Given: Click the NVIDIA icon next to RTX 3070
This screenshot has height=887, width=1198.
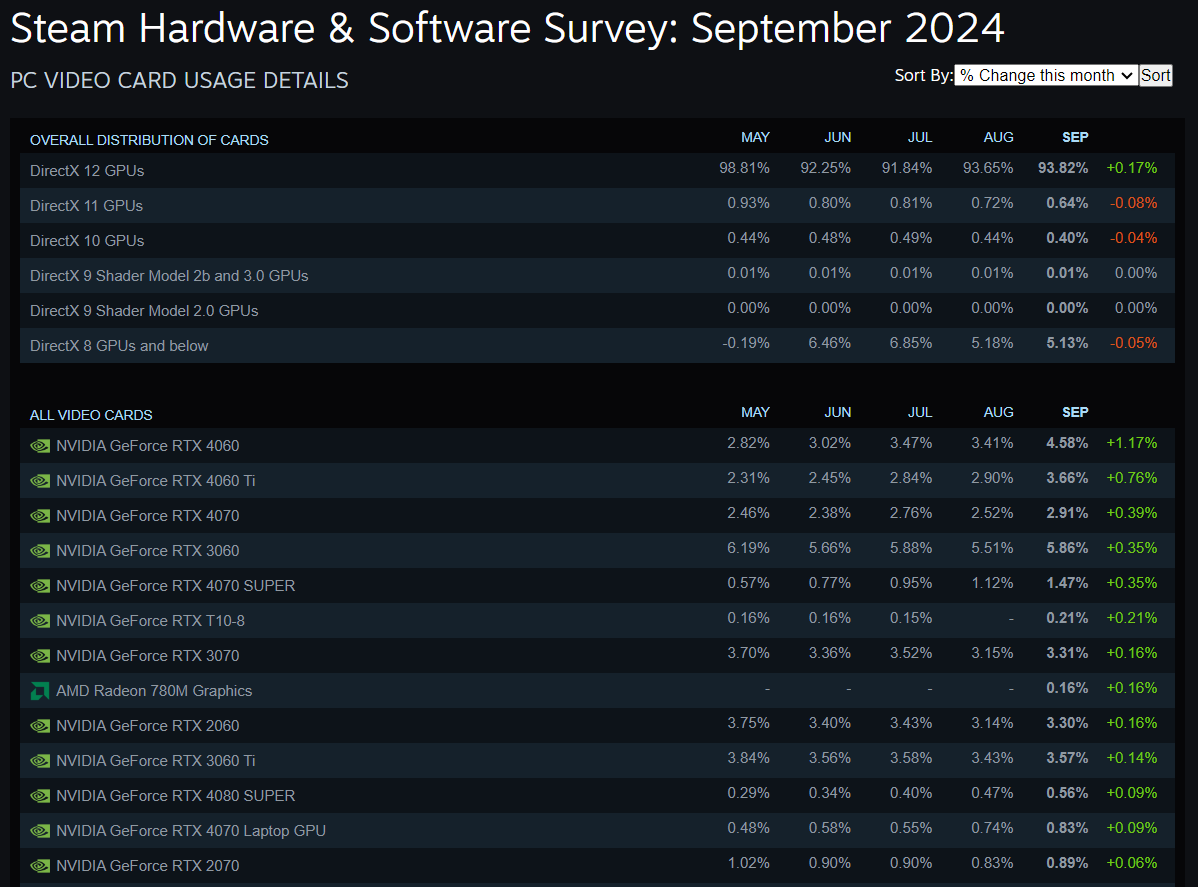Looking at the screenshot, I should pyautogui.click(x=40, y=655).
